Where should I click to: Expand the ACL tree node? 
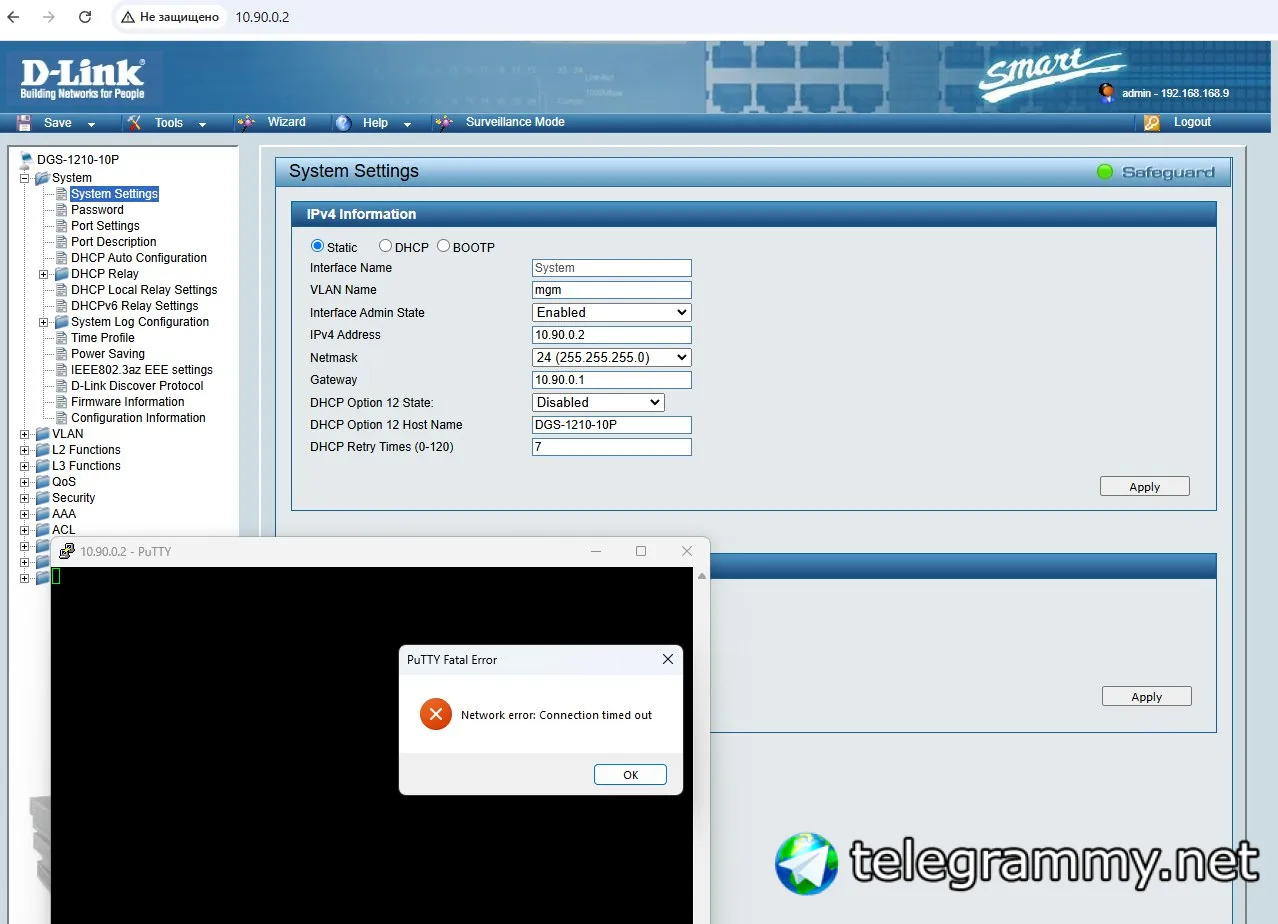coord(25,530)
